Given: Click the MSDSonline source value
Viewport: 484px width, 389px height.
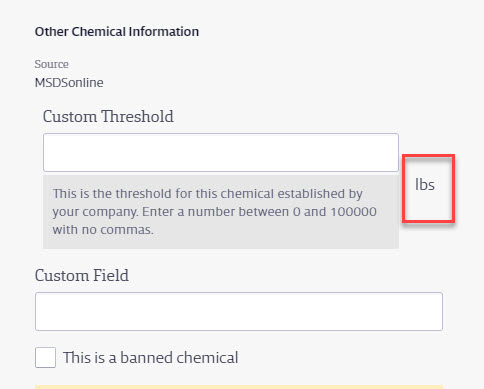Looking at the screenshot, I should coord(69,82).
